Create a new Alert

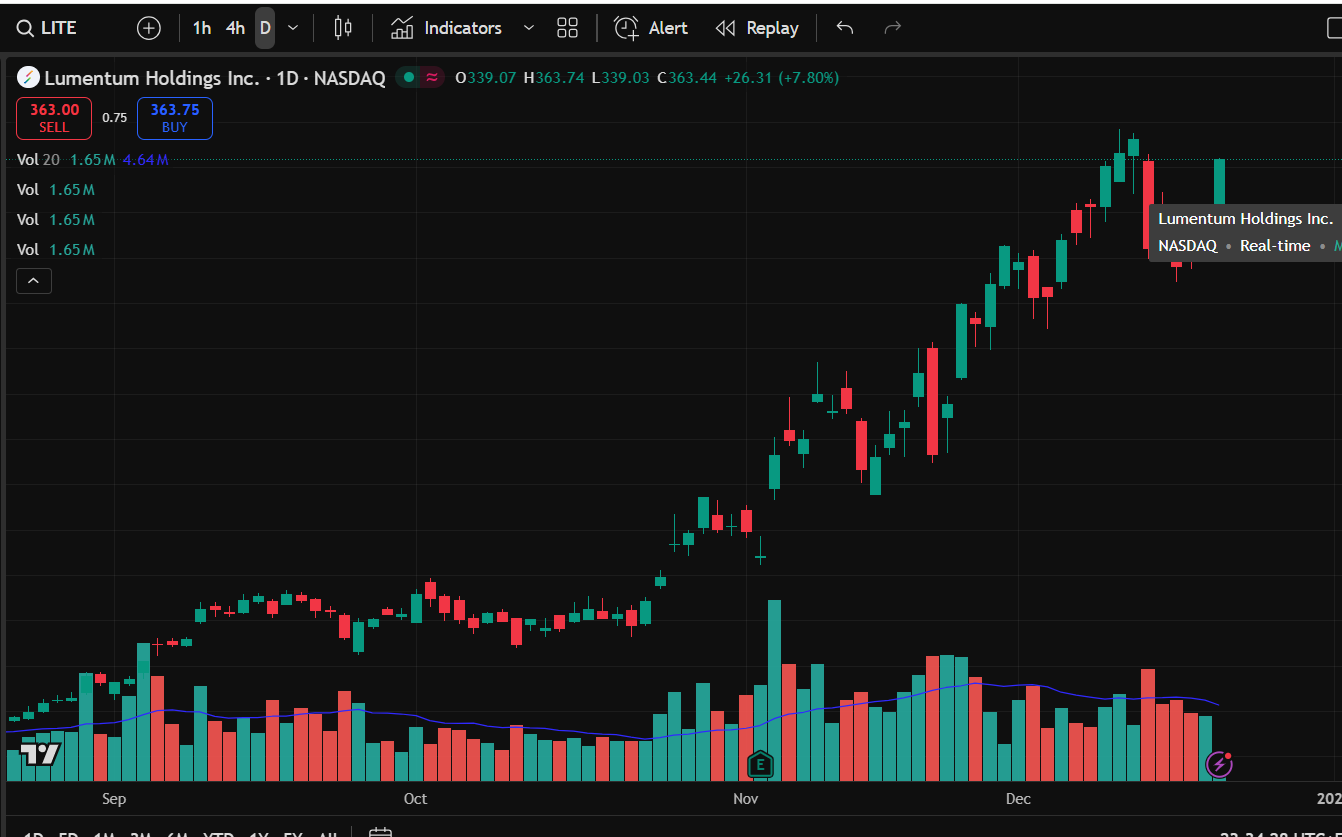click(x=651, y=28)
